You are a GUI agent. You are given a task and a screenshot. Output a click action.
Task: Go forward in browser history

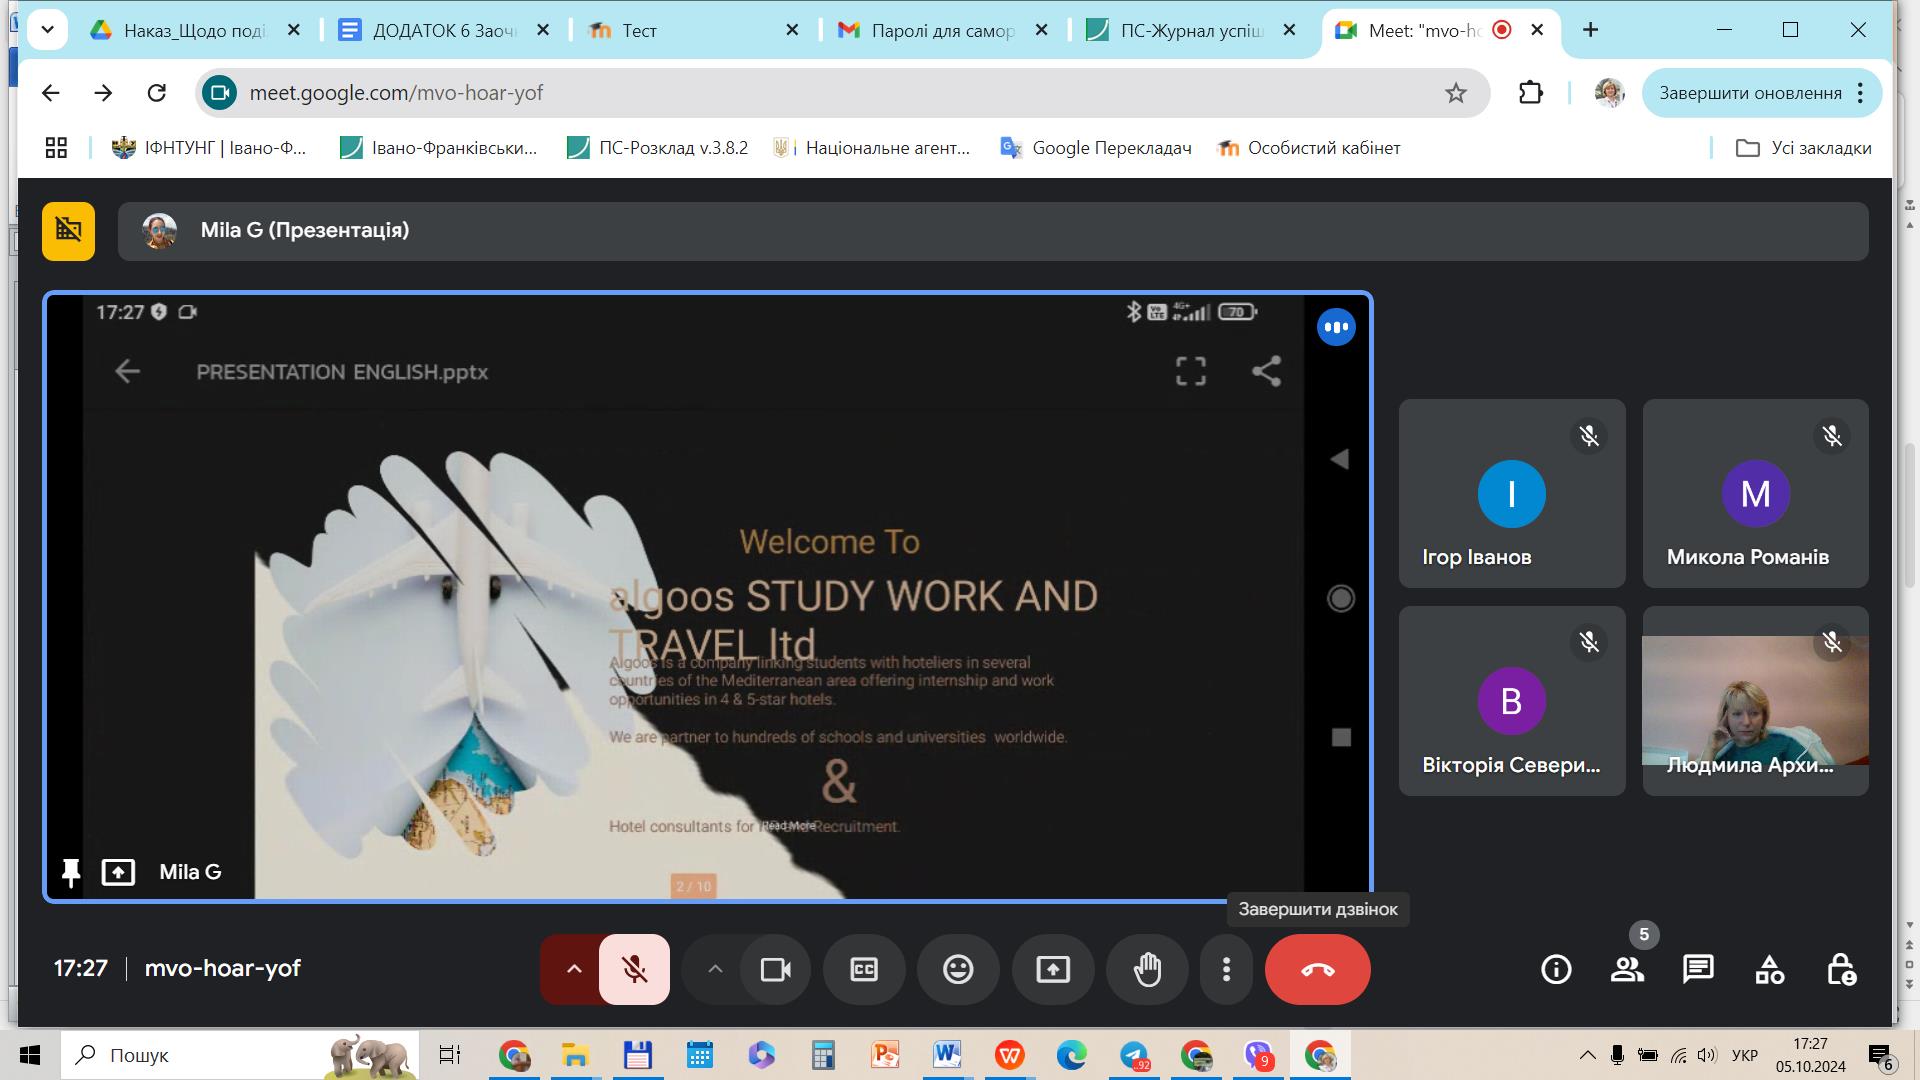point(103,93)
